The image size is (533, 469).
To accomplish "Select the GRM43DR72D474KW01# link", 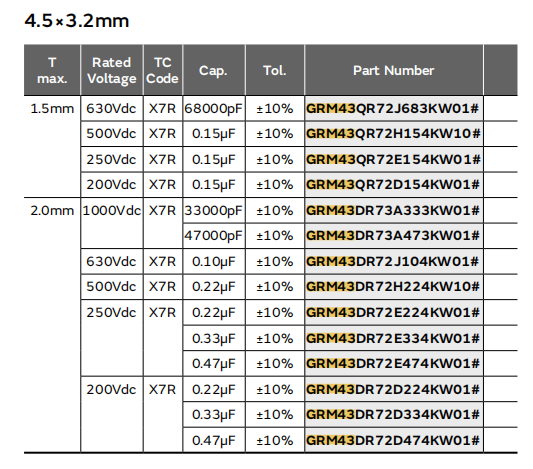I will point(393,440).
